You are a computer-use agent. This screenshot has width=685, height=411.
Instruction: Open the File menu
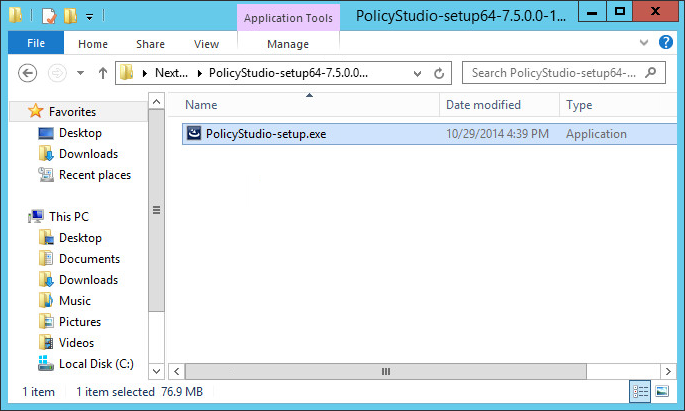[x=36, y=43]
